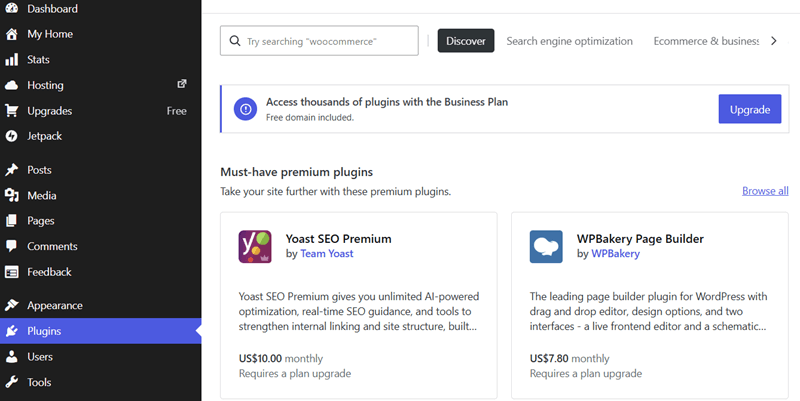800x401 pixels.
Task: Click the Upgrades cart icon
Action: pos(11,111)
